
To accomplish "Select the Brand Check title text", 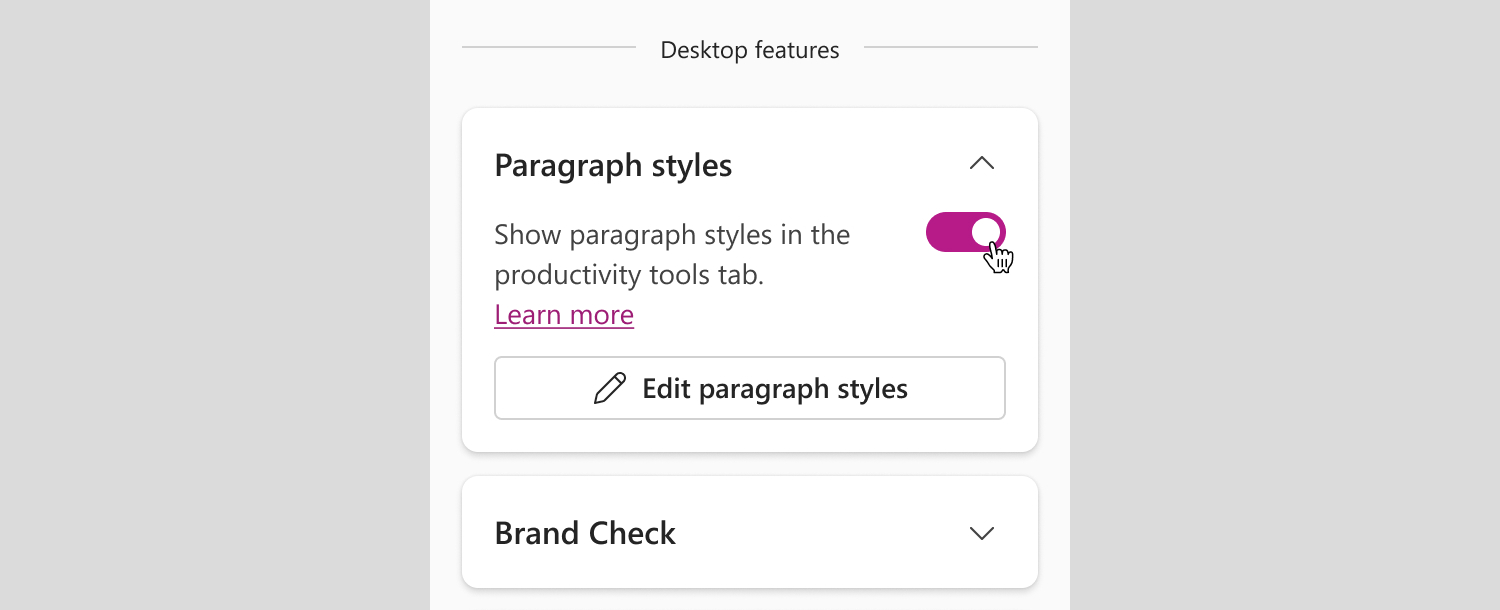I will [x=585, y=533].
